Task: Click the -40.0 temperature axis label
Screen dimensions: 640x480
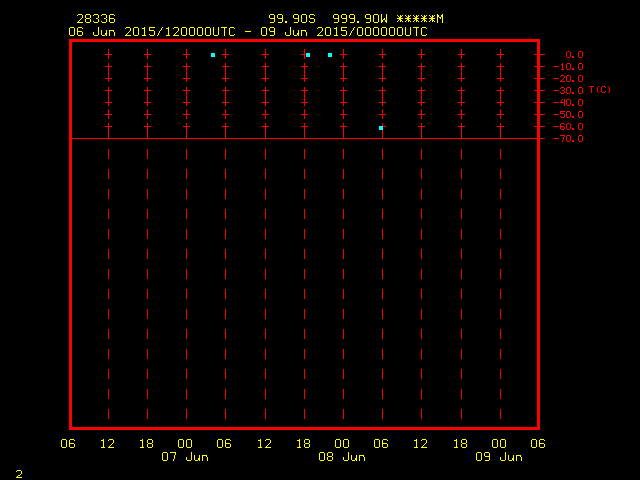Action: point(569,102)
